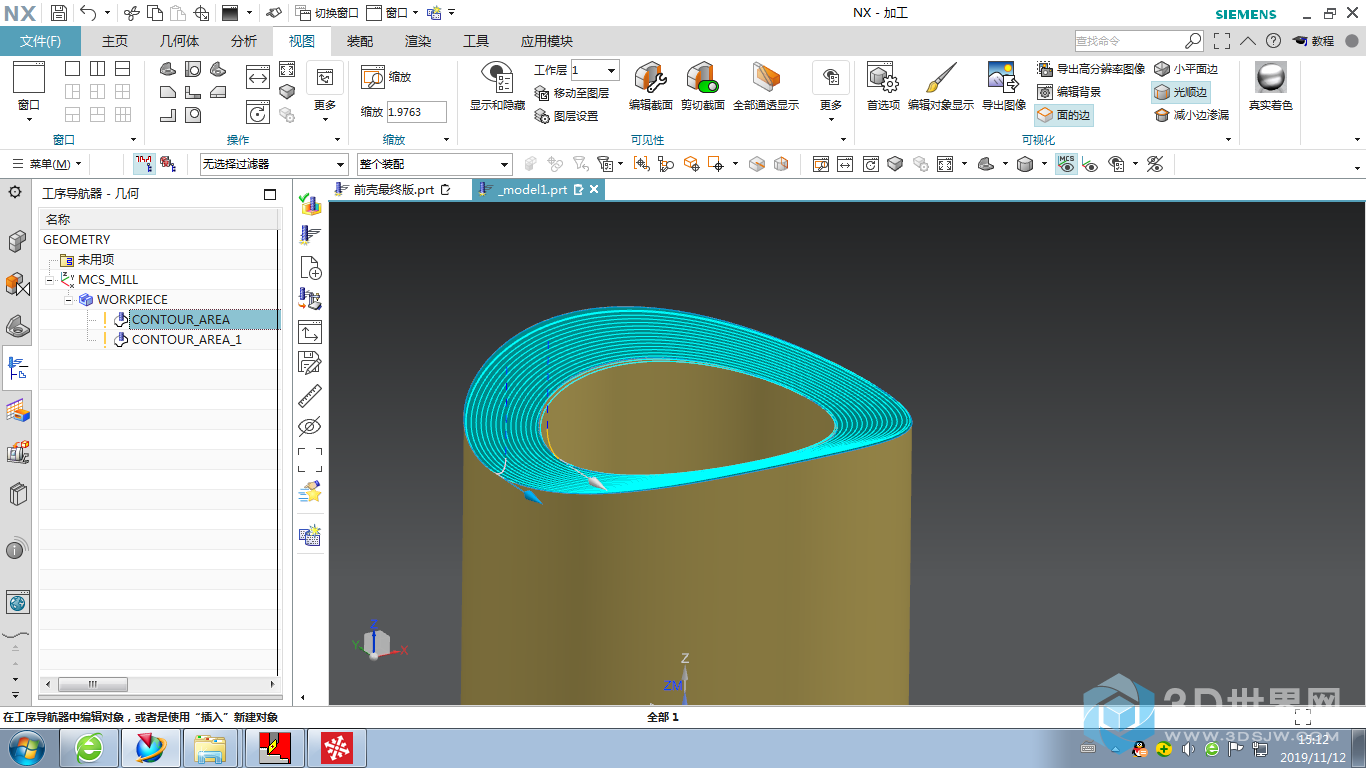Image resolution: width=1366 pixels, height=768 pixels.
Task: Click 编辑截面 (Edit Section) icon
Action: coord(650,86)
